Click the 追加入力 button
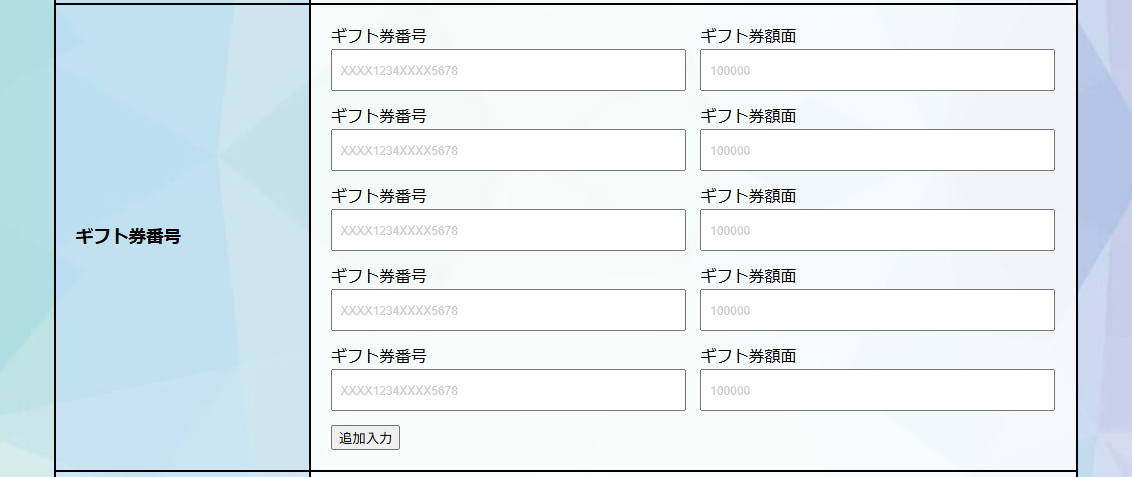 coord(365,438)
